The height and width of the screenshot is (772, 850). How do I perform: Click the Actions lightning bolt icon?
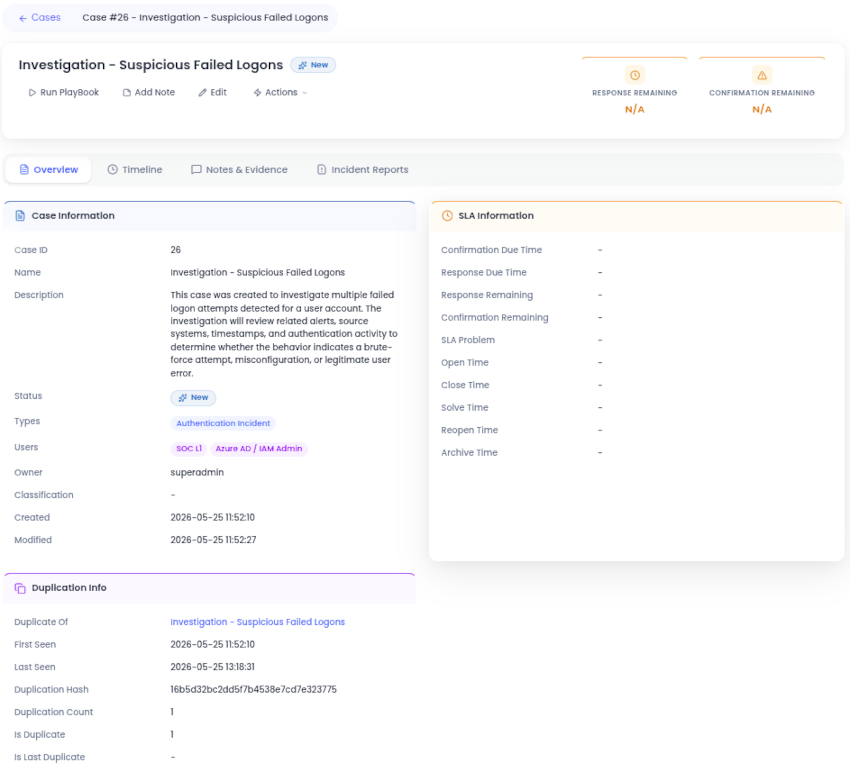(257, 93)
